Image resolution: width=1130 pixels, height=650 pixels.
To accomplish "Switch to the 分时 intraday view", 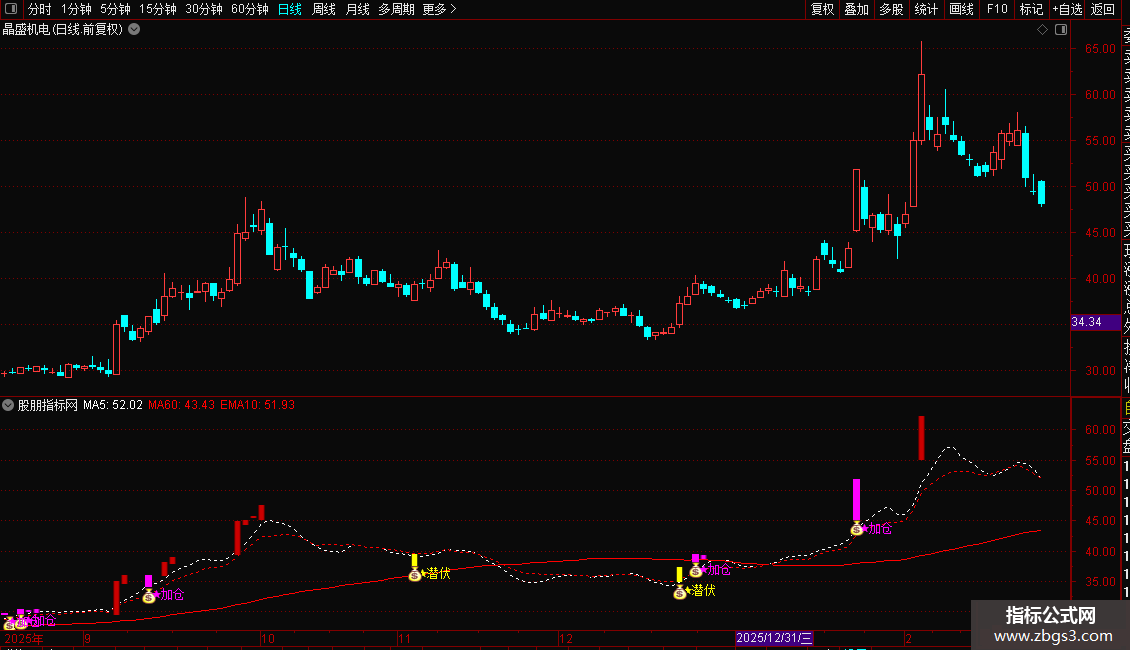I will pos(40,9).
